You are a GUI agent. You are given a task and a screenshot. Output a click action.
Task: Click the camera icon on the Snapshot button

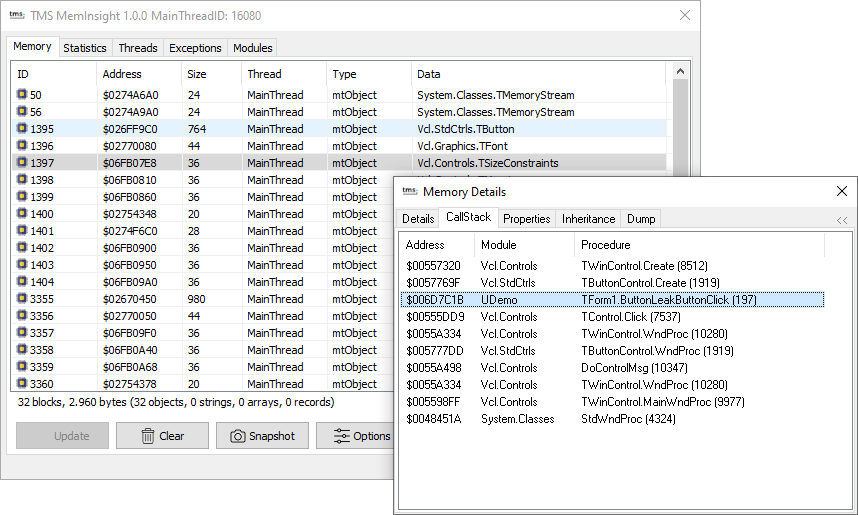coord(238,436)
